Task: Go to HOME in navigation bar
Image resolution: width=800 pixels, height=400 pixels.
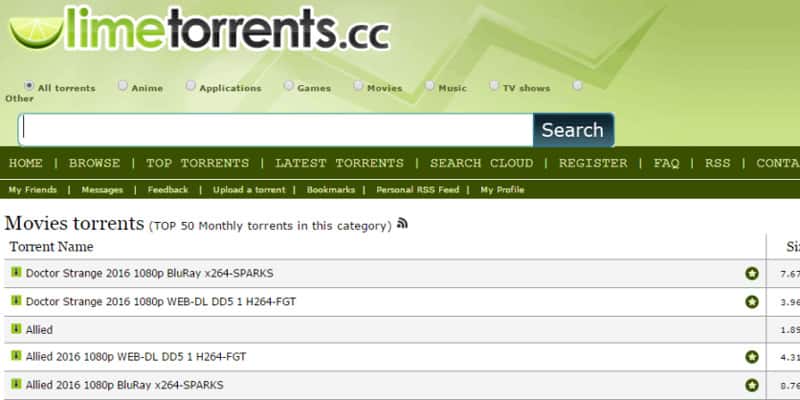Action: coord(26,163)
